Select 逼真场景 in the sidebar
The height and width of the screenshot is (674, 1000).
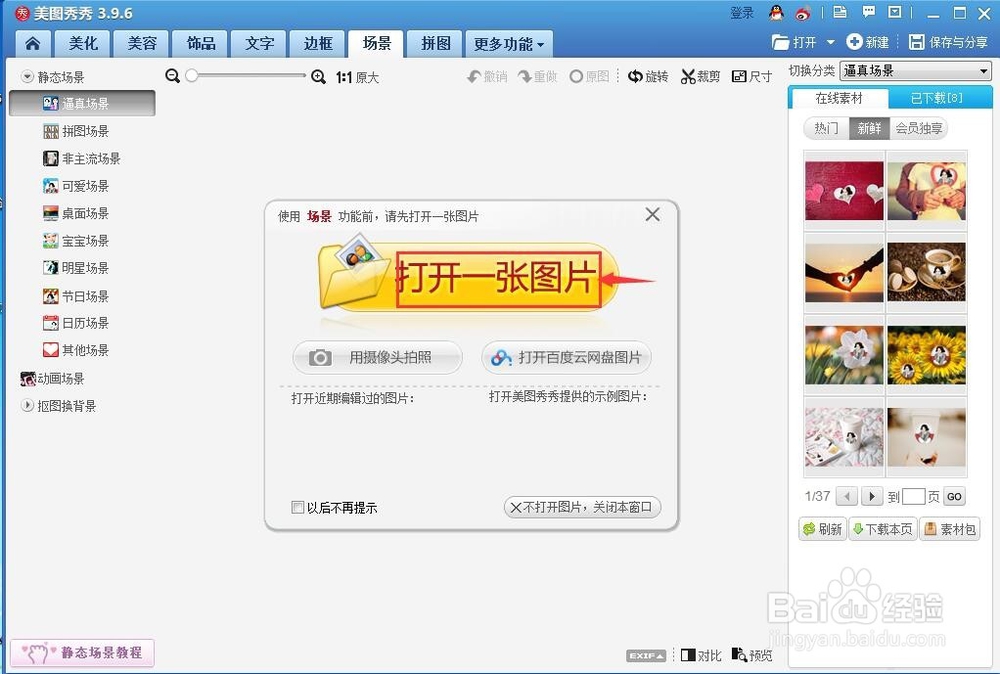tap(82, 103)
